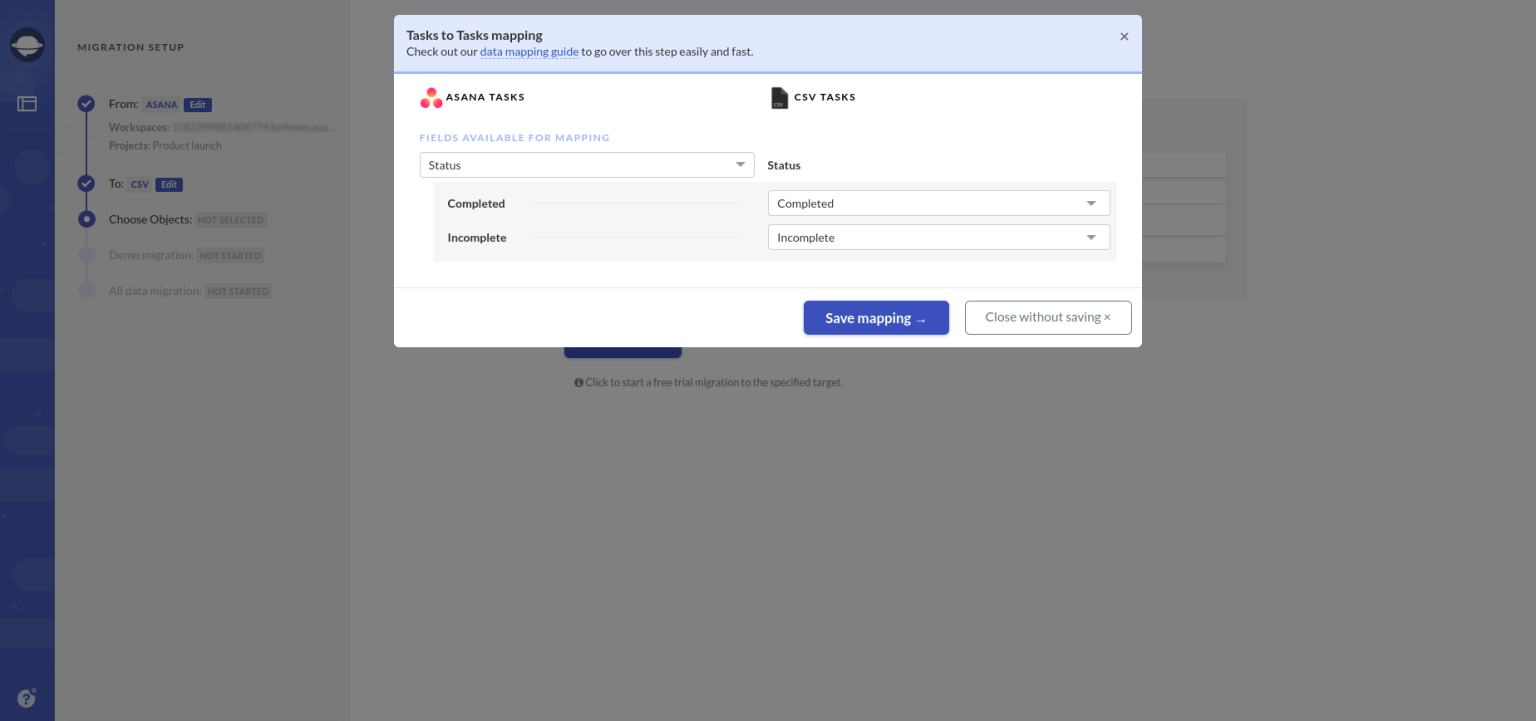Click the Asana logo icon
1536x721 pixels.
pos(431,98)
